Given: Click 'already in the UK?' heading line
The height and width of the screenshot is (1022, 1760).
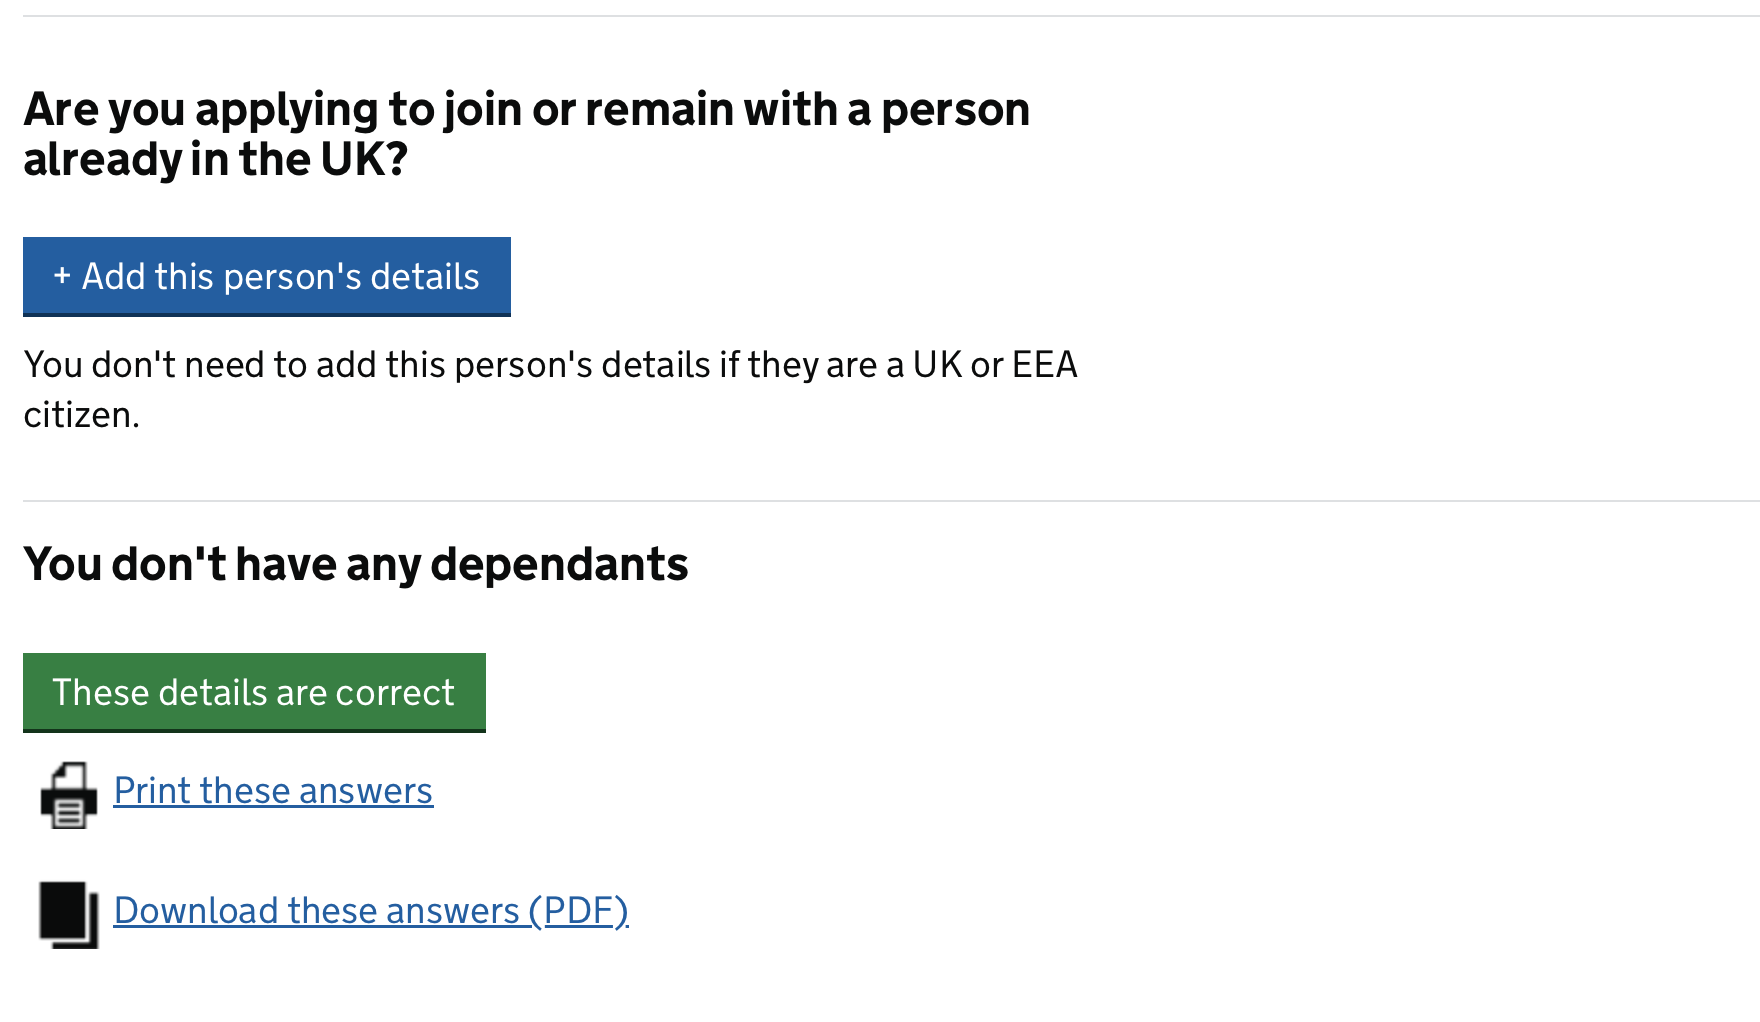Looking at the screenshot, I should [x=215, y=160].
